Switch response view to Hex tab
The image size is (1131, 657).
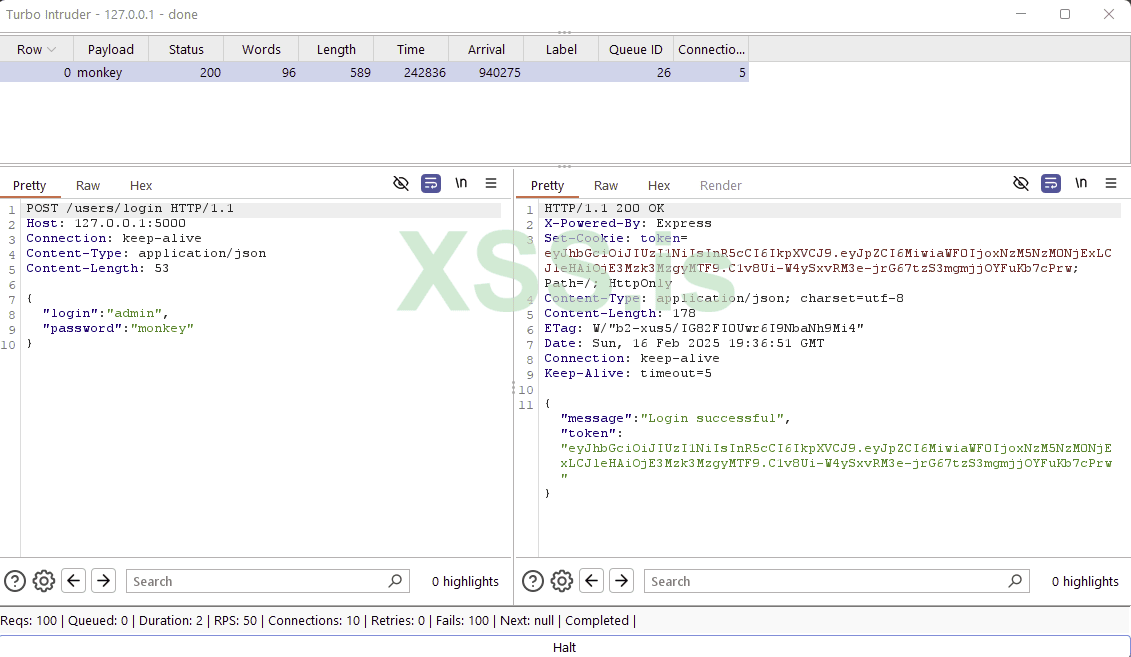click(659, 185)
